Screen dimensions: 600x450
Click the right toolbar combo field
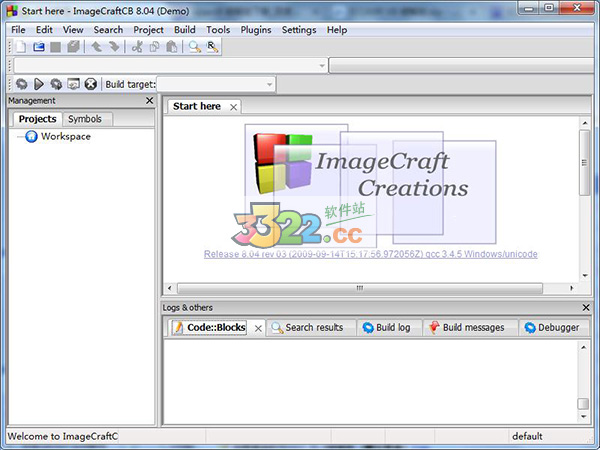[x=463, y=66]
